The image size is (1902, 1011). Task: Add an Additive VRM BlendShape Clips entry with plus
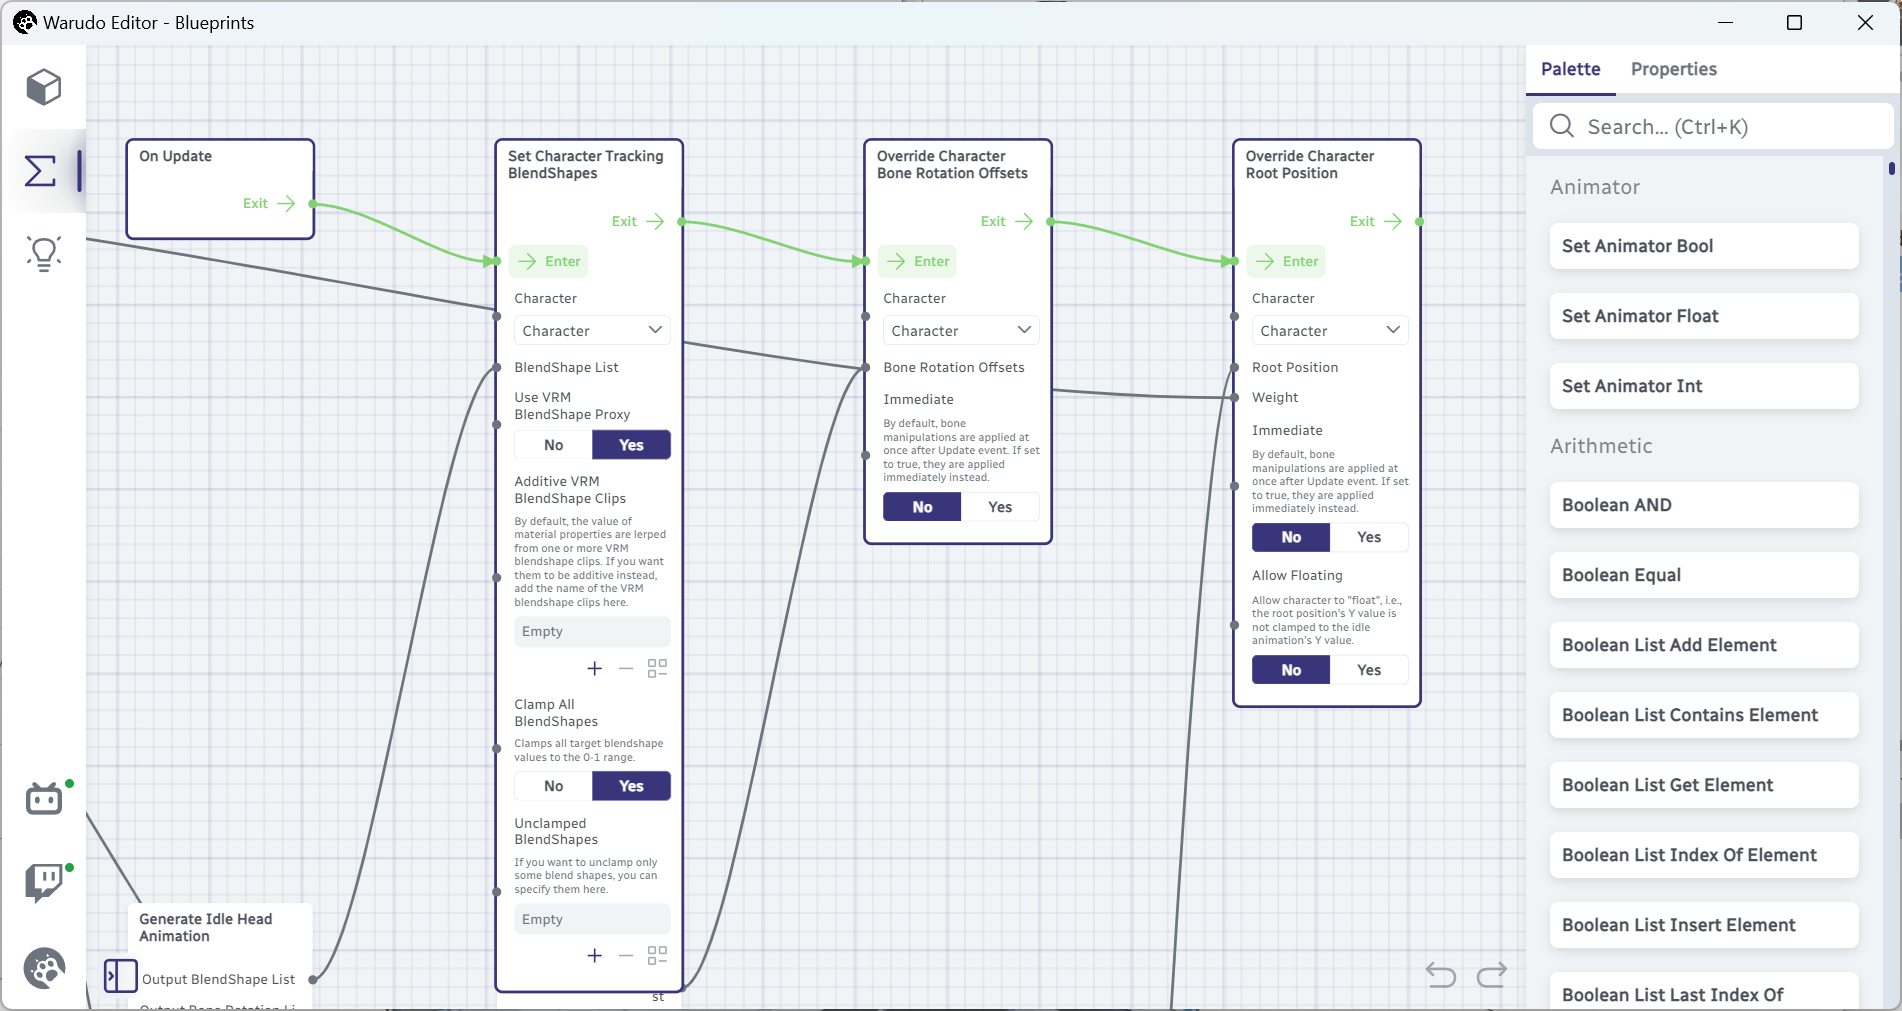595,668
